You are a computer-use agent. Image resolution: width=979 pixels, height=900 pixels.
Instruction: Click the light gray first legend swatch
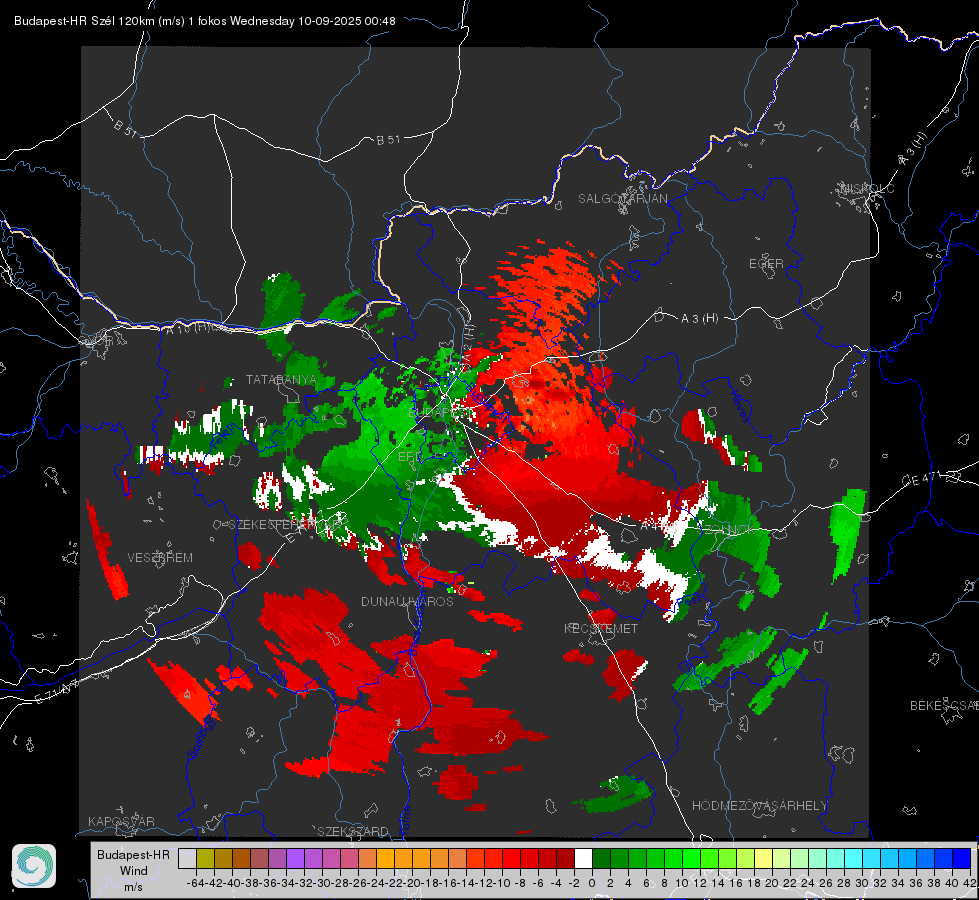tap(187, 858)
